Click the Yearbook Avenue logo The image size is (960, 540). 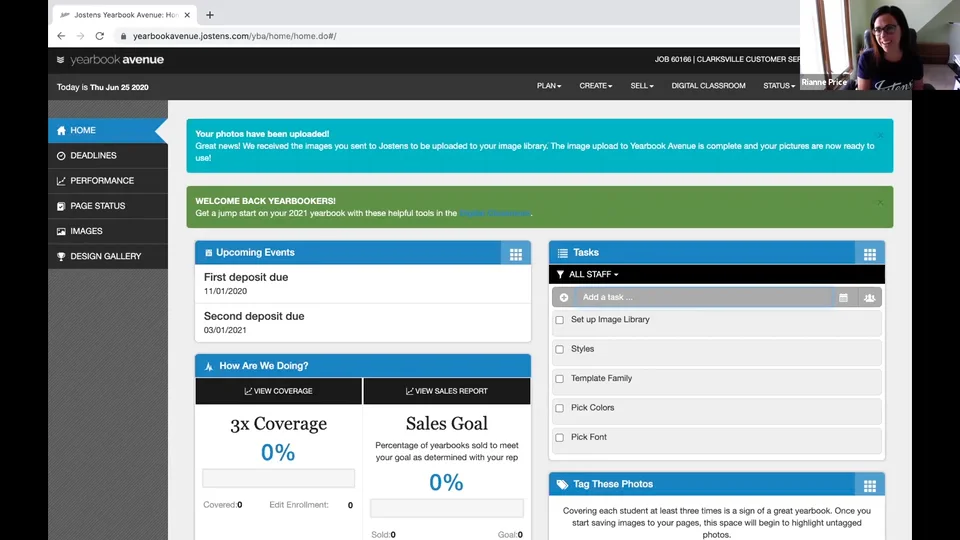[110, 59]
